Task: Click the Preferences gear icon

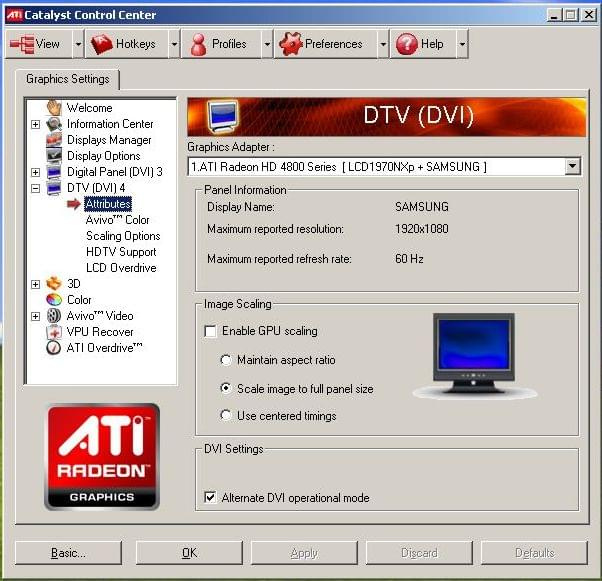Action: 291,44
